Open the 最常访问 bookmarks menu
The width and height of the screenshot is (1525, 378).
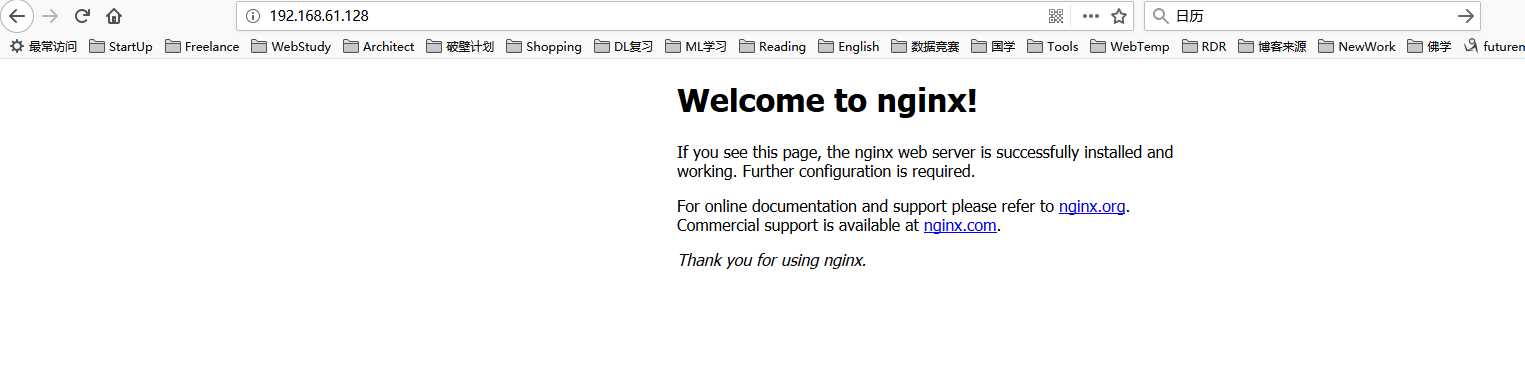(43, 46)
